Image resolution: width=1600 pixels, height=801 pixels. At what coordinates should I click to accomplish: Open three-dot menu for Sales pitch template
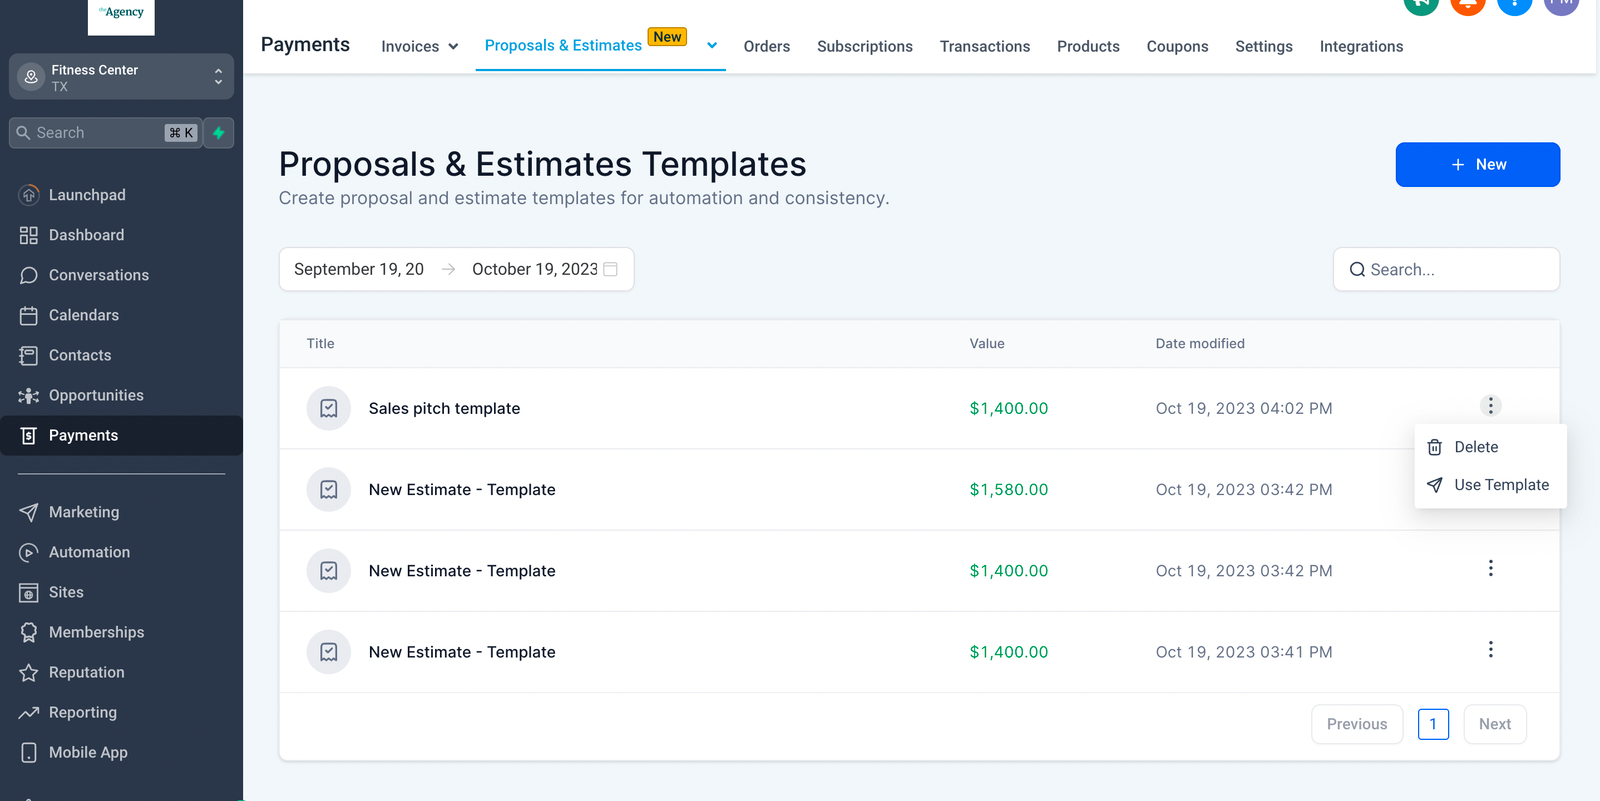(x=1490, y=406)
